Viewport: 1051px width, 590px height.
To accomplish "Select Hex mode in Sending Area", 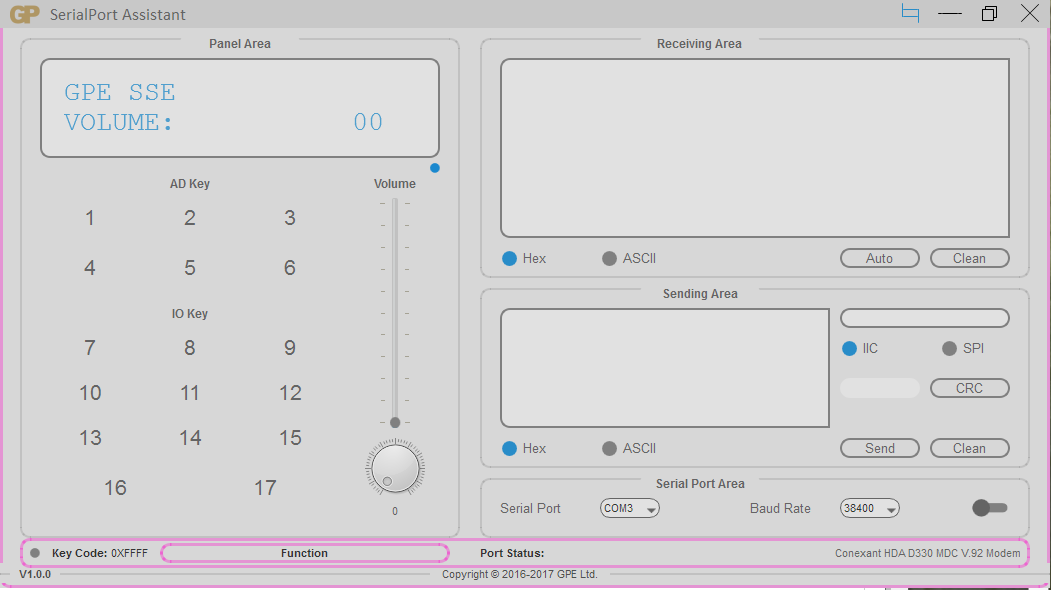I will point(524,449).
